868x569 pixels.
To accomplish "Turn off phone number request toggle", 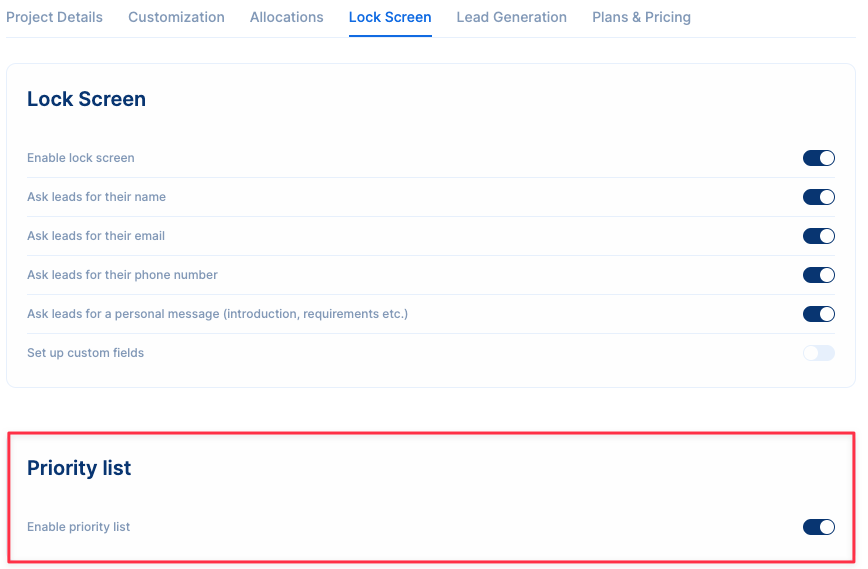I will pyautogui.click(x=819, y=275).
